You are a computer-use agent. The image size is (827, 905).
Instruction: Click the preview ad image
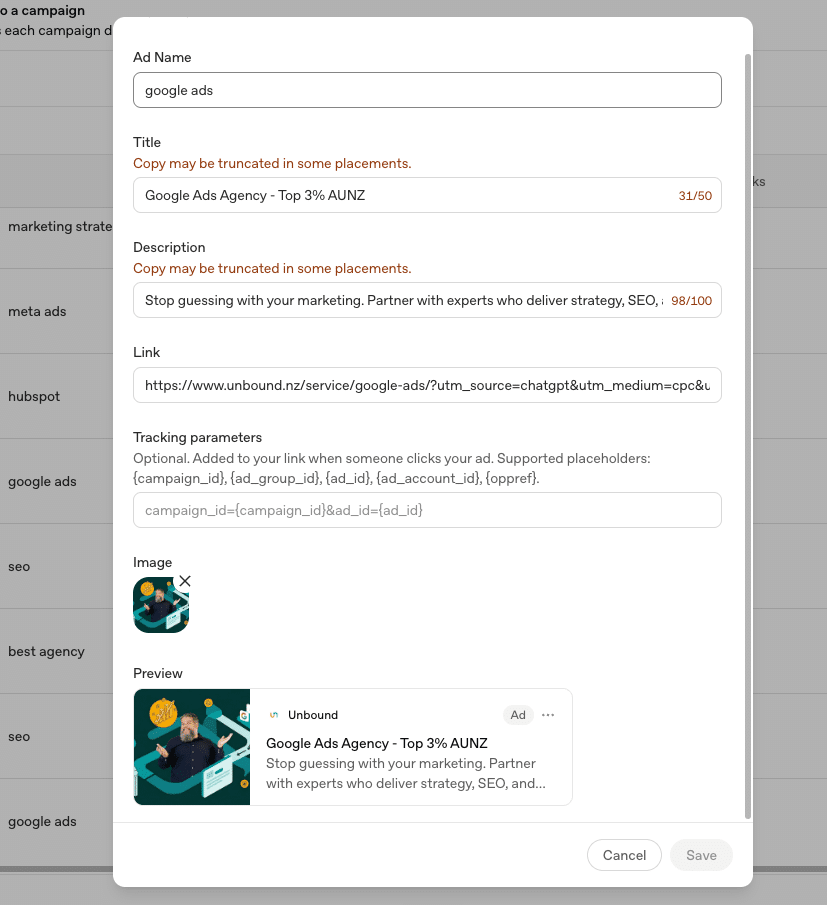[x=192, y=747]
